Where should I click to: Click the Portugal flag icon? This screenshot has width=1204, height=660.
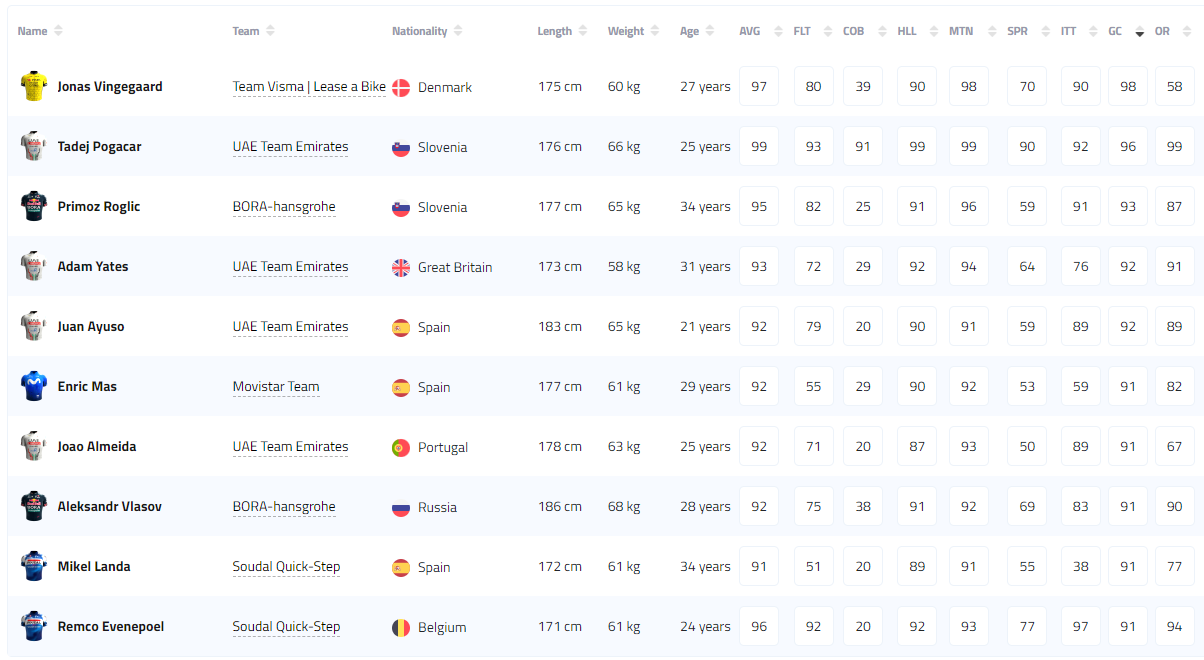pyautogui.click(x=401, y=447)
